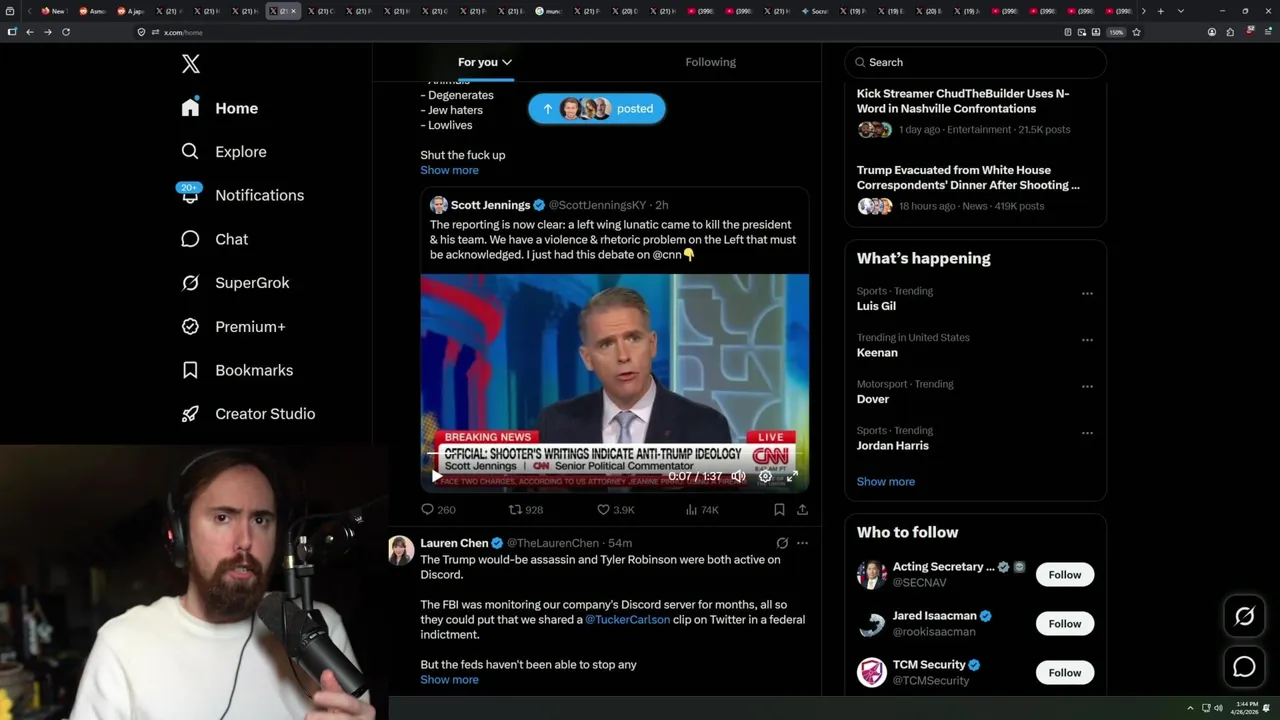Reload the page with the refresh icon
The width and height of the screenshot is (1280, 720).
[66, 32]
